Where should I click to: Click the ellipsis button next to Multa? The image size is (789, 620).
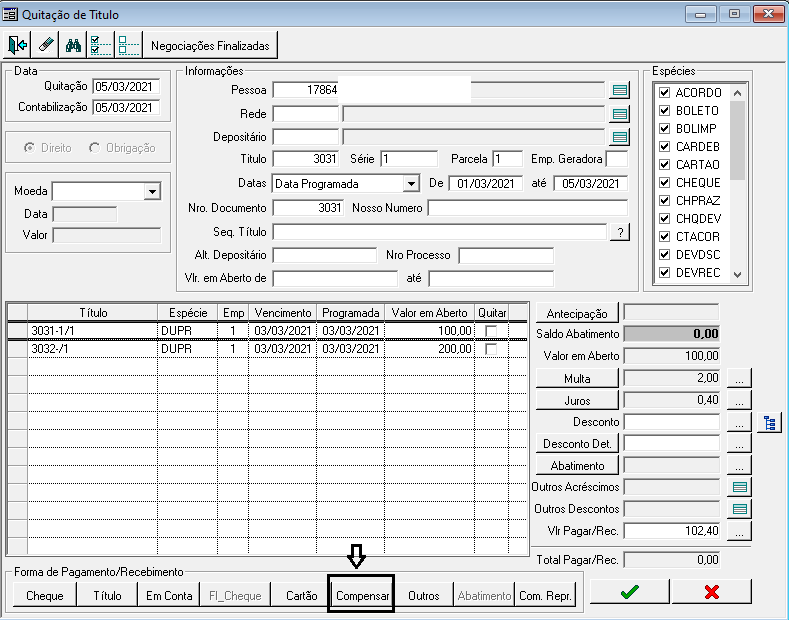coord(739,378)
